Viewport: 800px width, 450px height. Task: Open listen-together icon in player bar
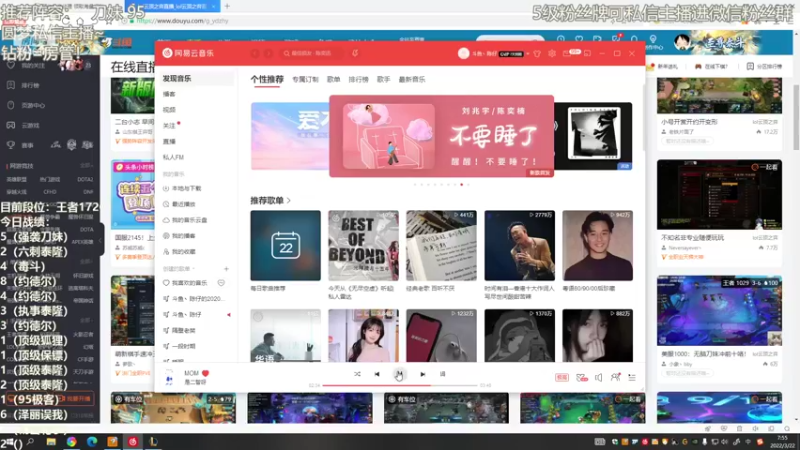pos(615,378)
